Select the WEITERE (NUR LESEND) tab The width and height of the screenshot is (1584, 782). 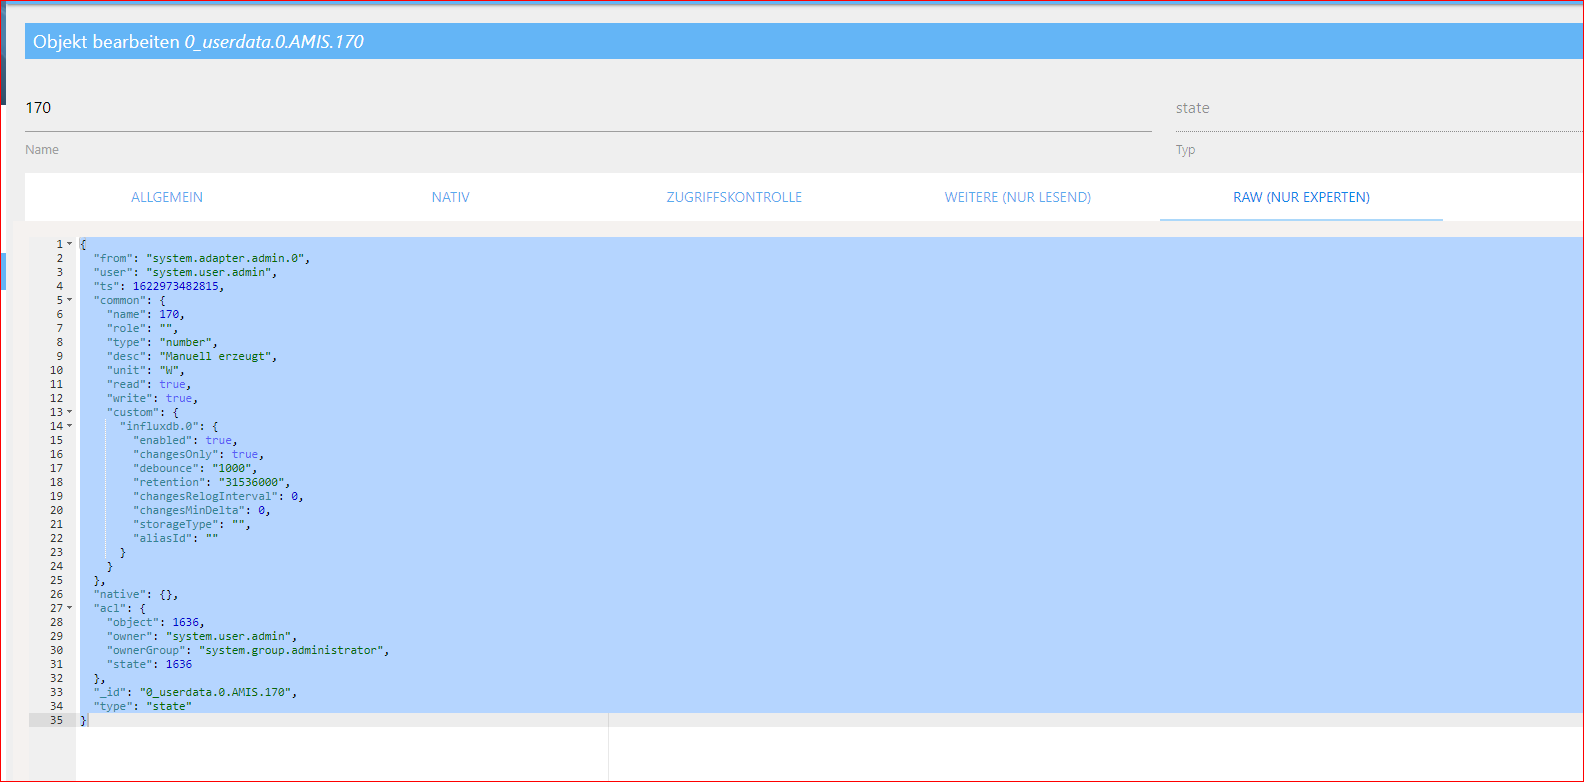pos(1017,197)
